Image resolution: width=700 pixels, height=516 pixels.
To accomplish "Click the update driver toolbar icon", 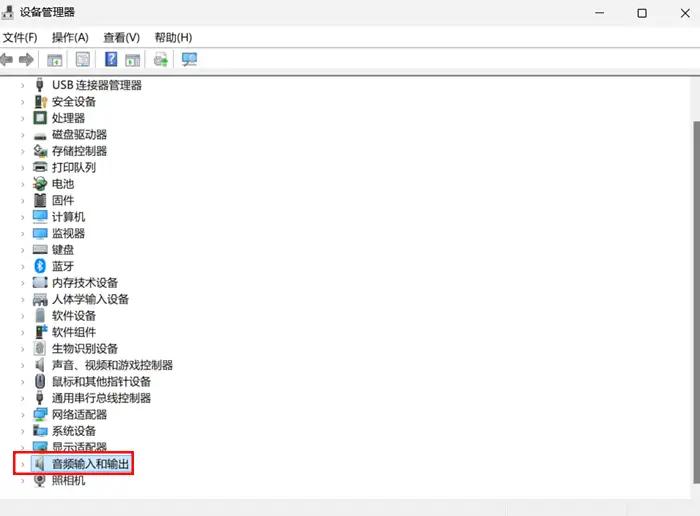I will point(160,60).
